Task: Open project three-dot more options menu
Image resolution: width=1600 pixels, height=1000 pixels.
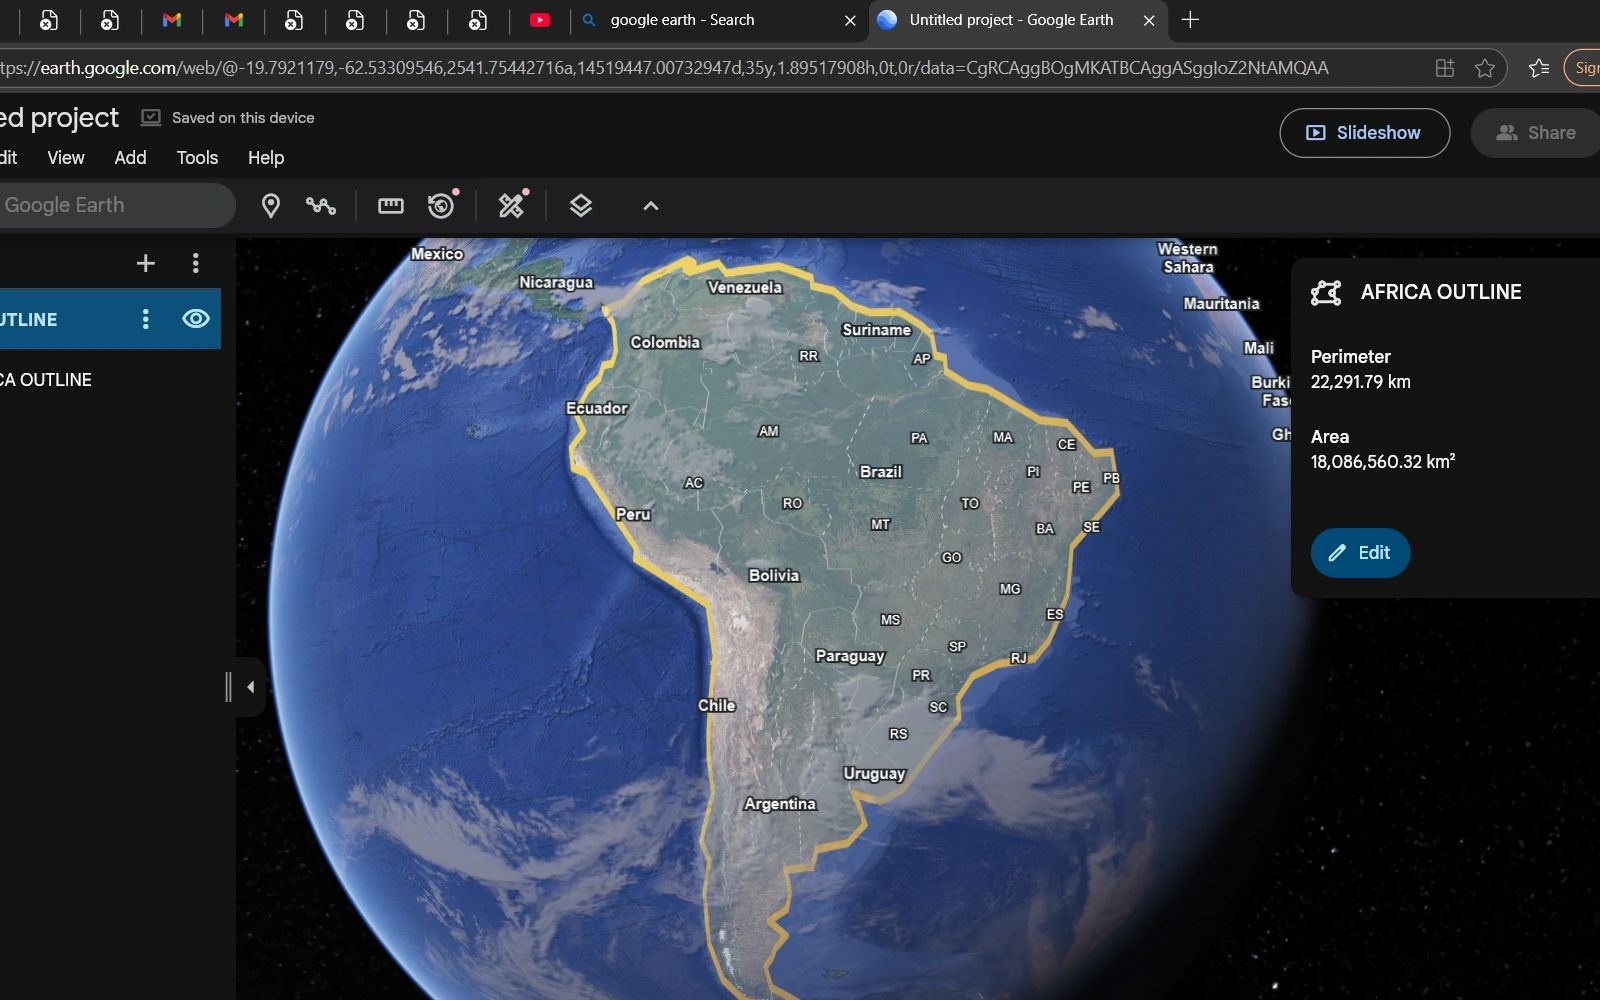Action: tap(196, 263)
